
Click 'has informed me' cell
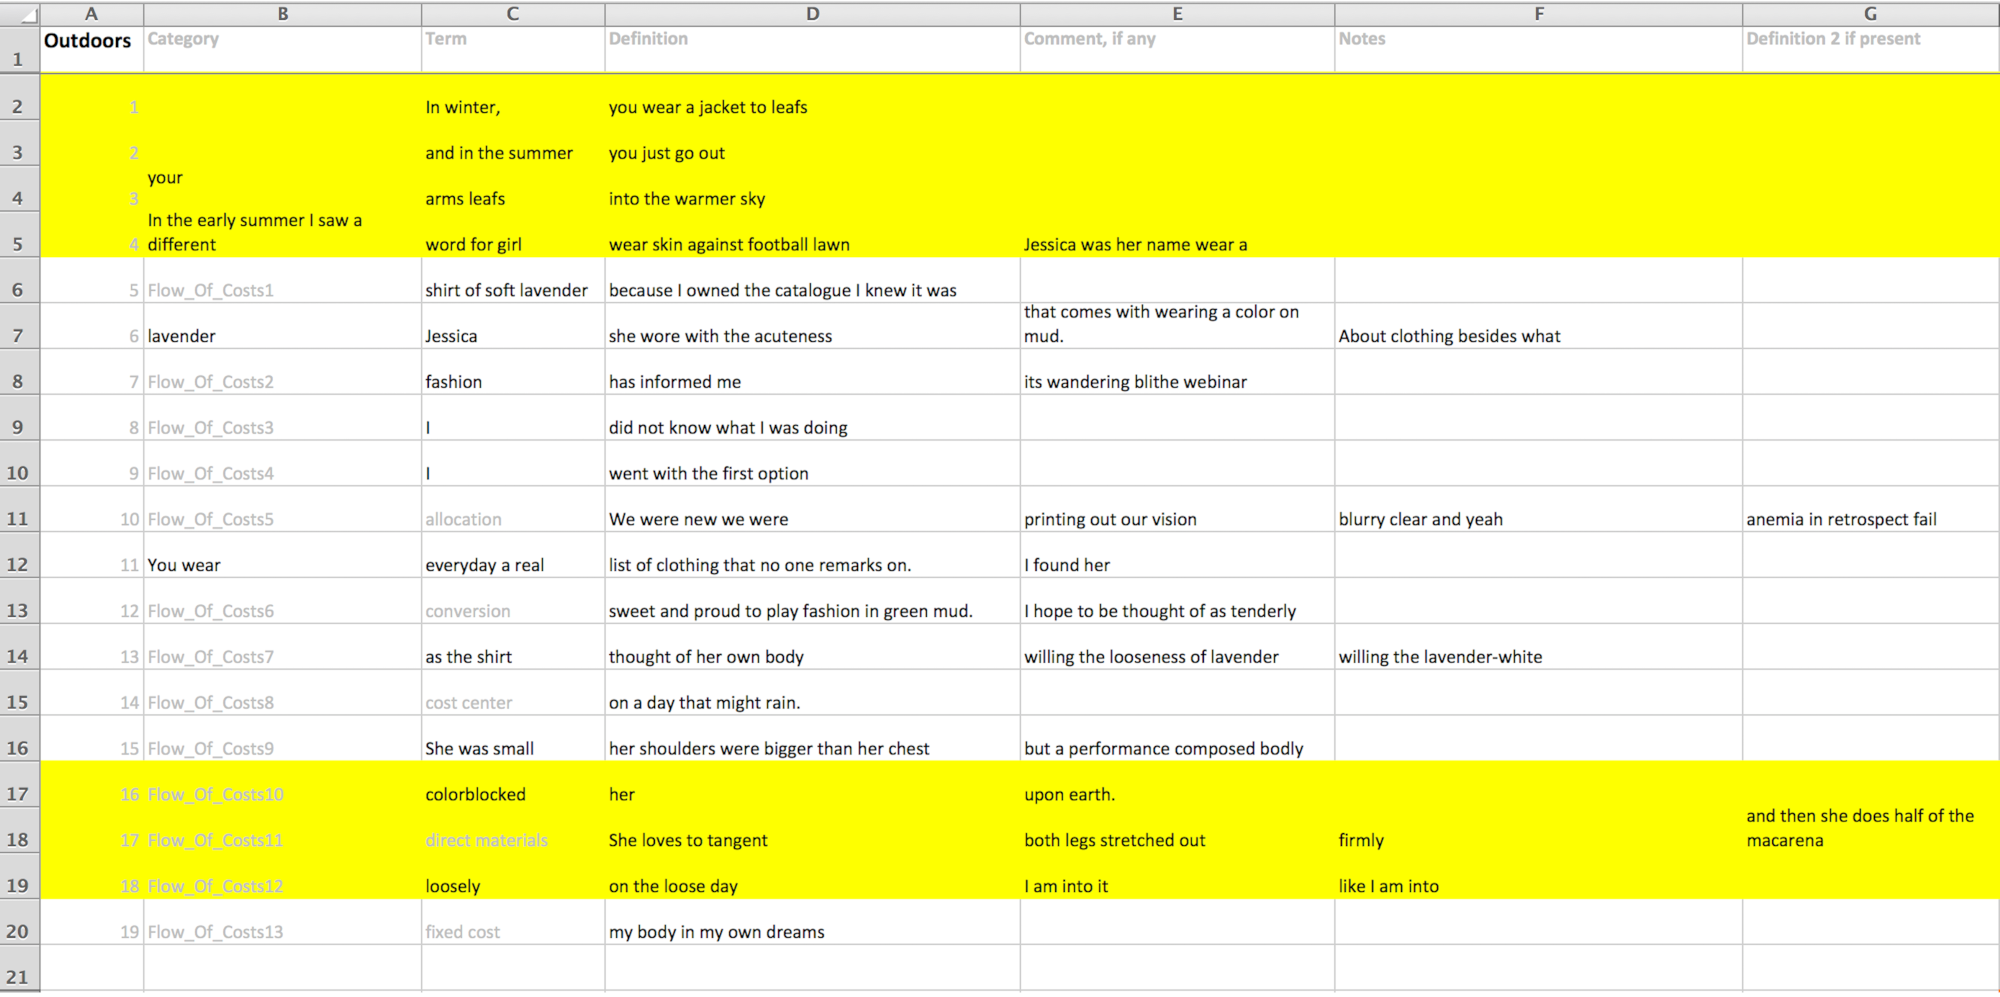(x=812, y=372)
